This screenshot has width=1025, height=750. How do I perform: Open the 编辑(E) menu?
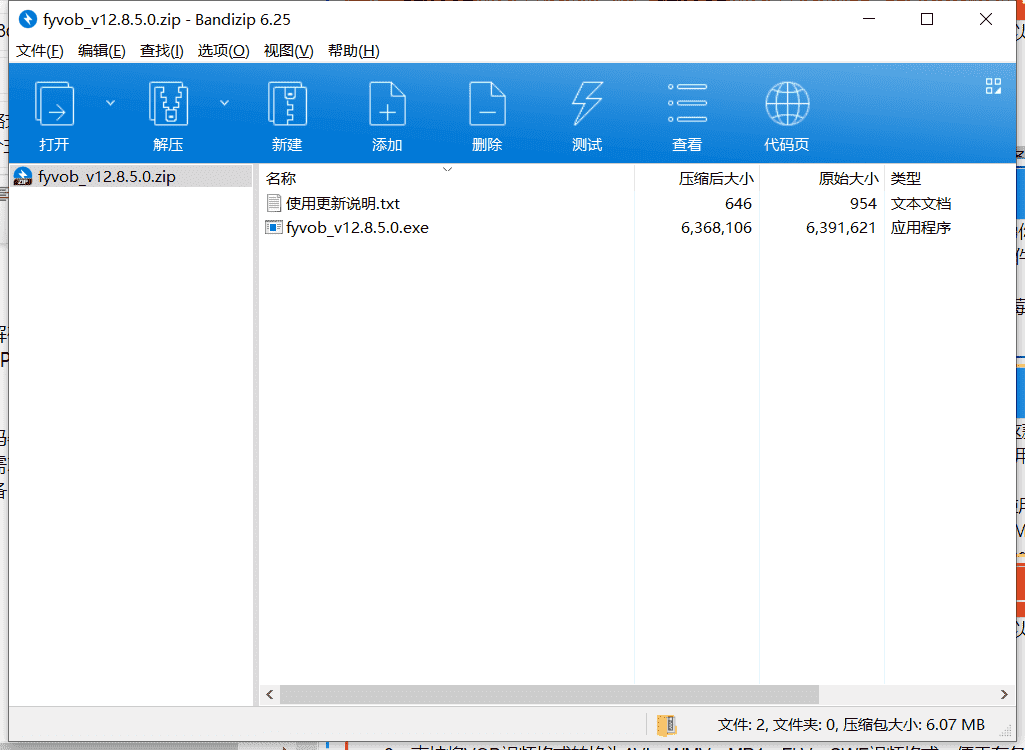[x=101, y=51]
